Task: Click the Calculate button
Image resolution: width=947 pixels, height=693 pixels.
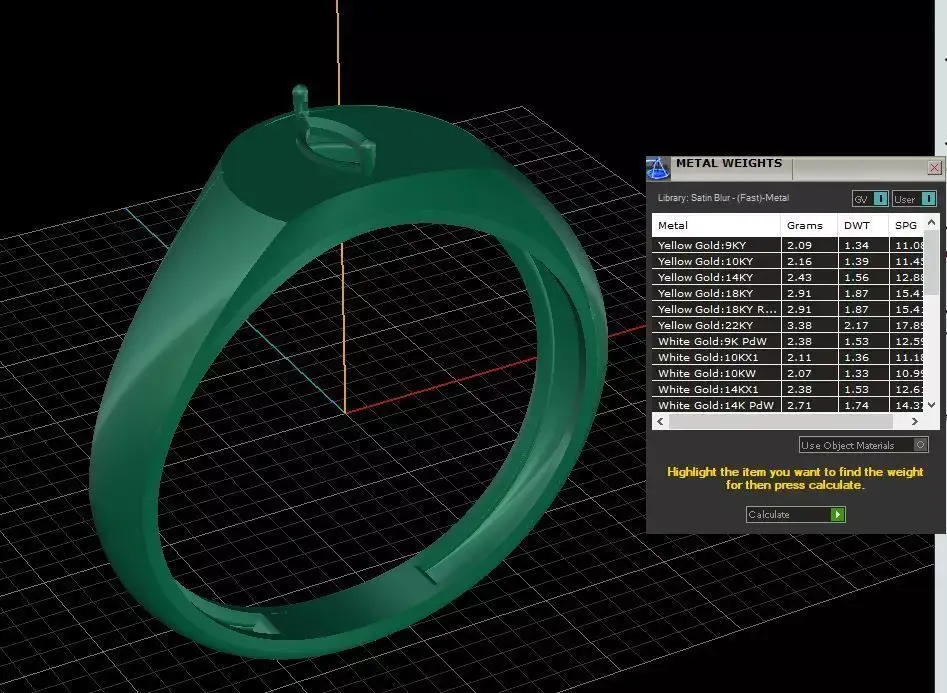Action: [x=795, y=514]
